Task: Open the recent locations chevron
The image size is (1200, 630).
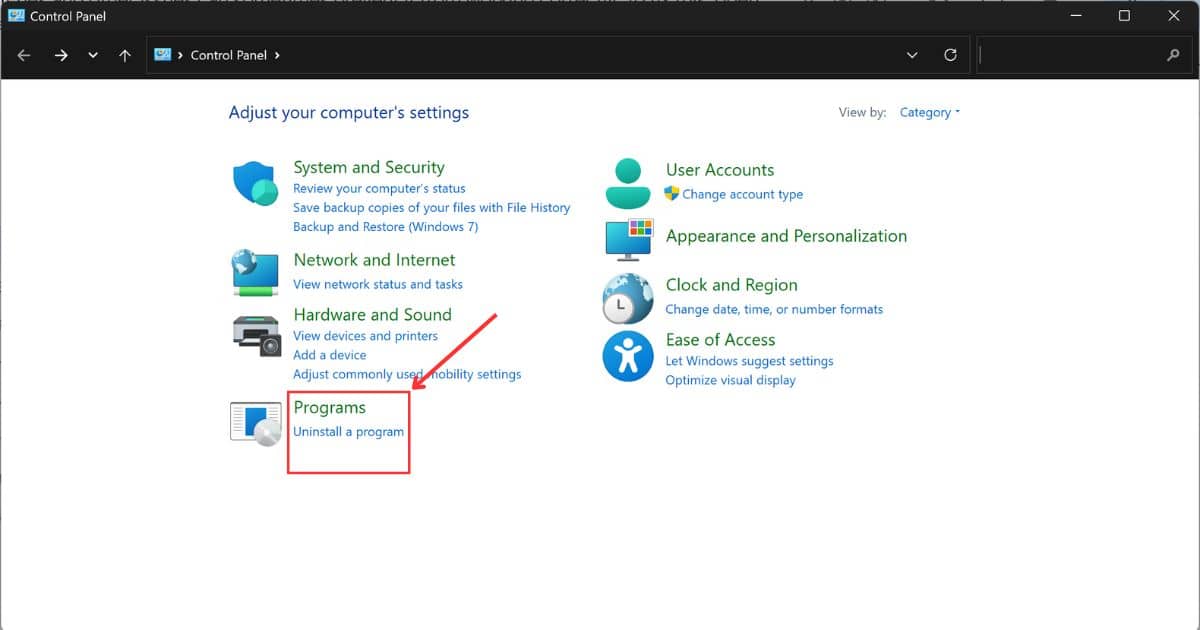Action: (x=93, y=56)
